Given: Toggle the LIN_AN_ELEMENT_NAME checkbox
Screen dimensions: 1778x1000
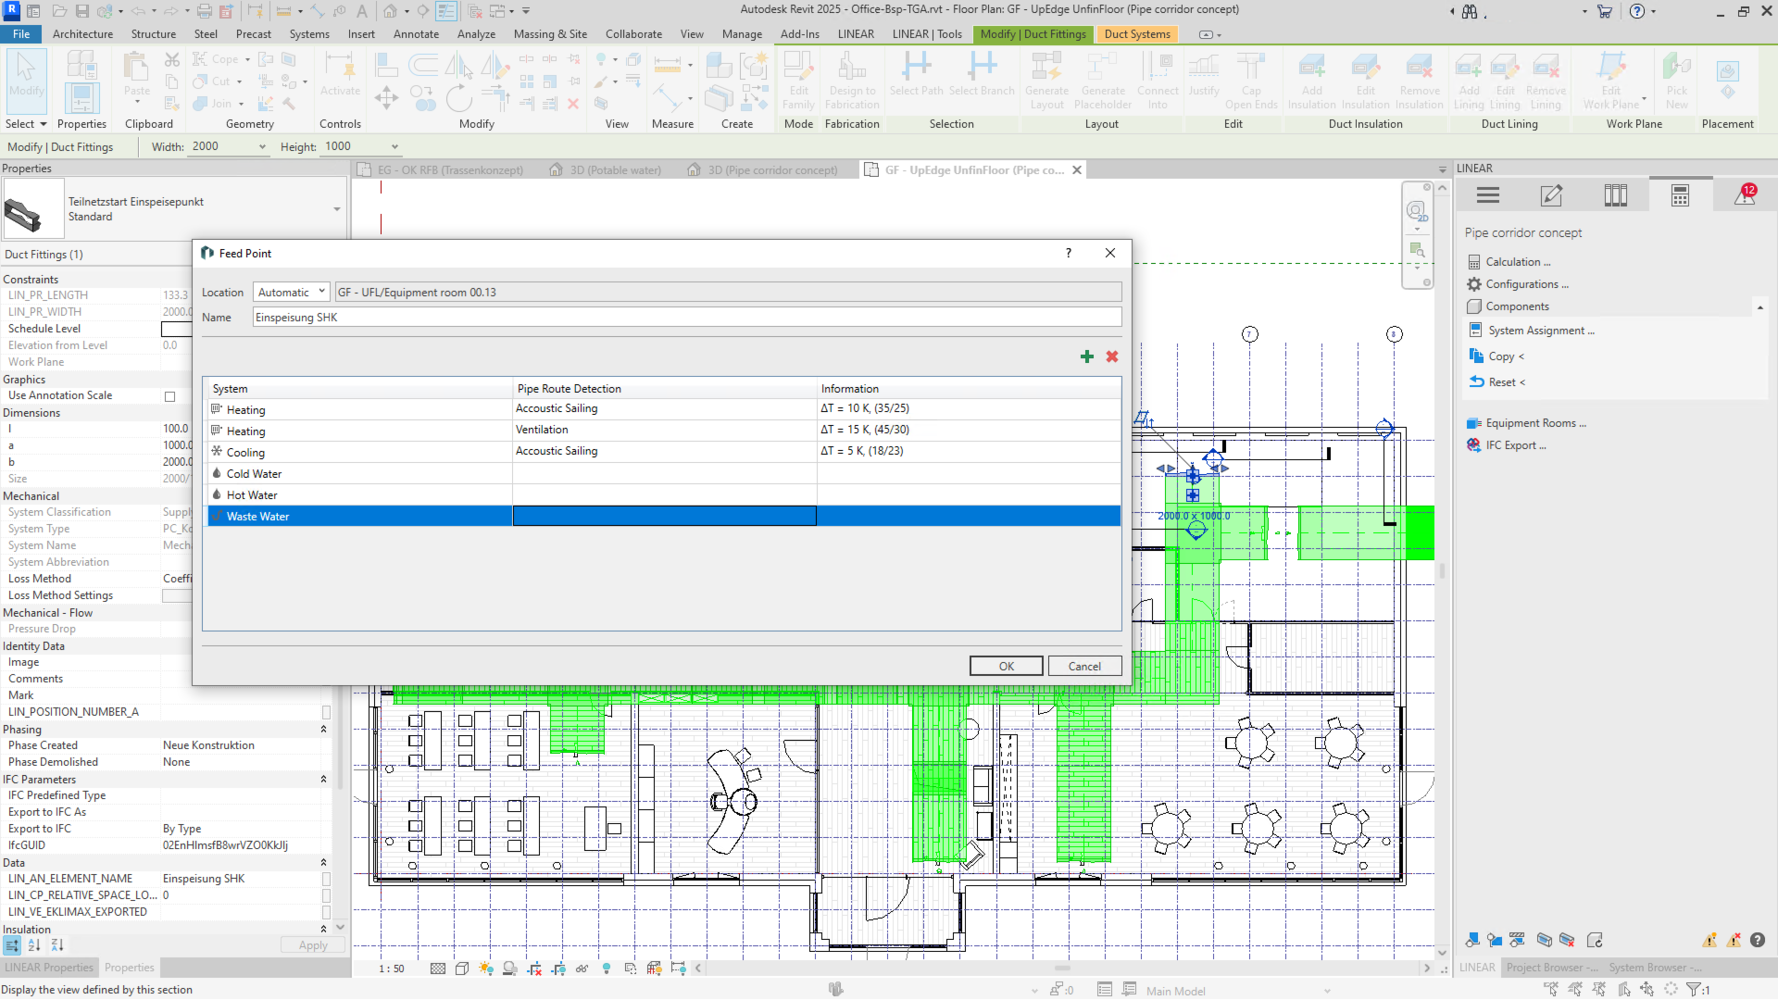Looking at the screenshot, I should pos(326,880).
